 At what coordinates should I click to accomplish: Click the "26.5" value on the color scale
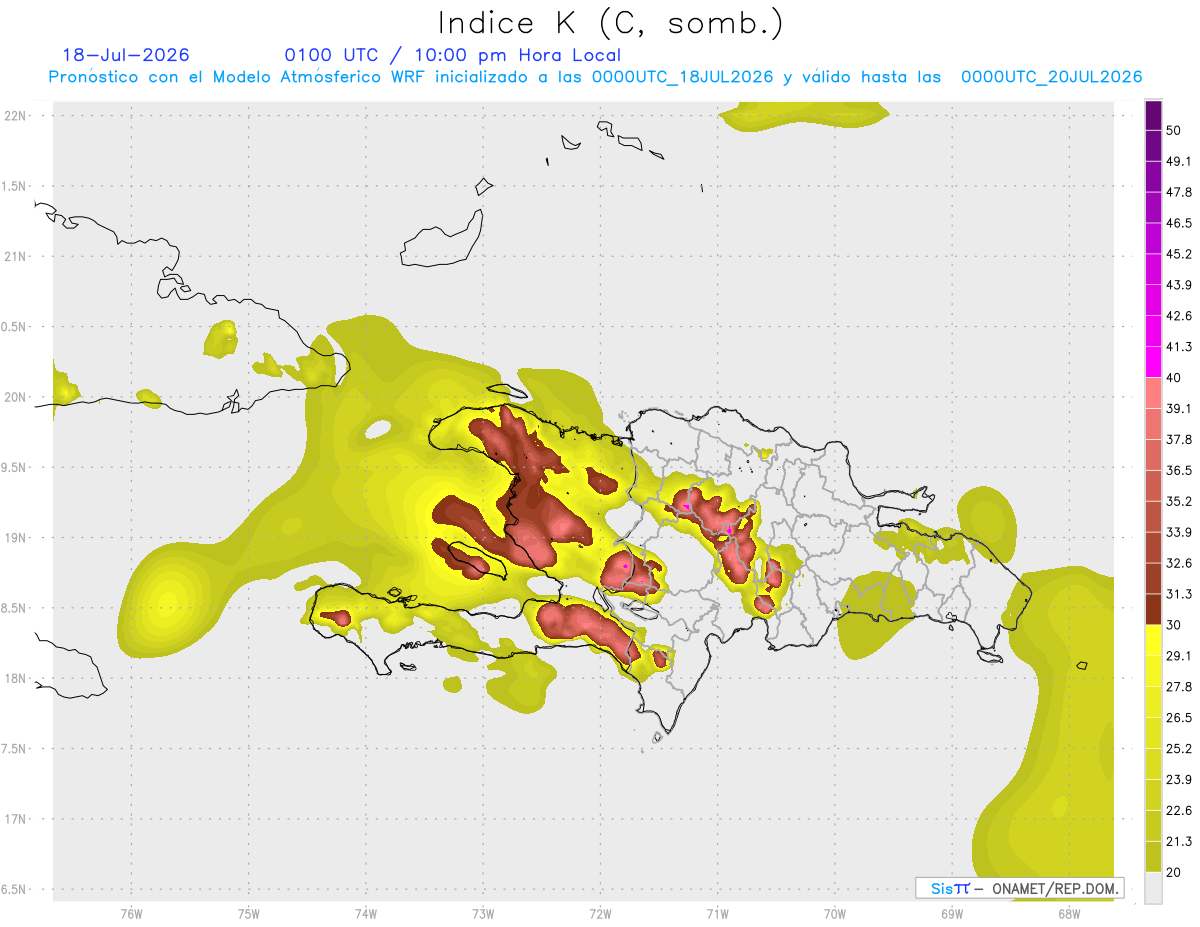pyautogui.click(x=1179, y=718)
